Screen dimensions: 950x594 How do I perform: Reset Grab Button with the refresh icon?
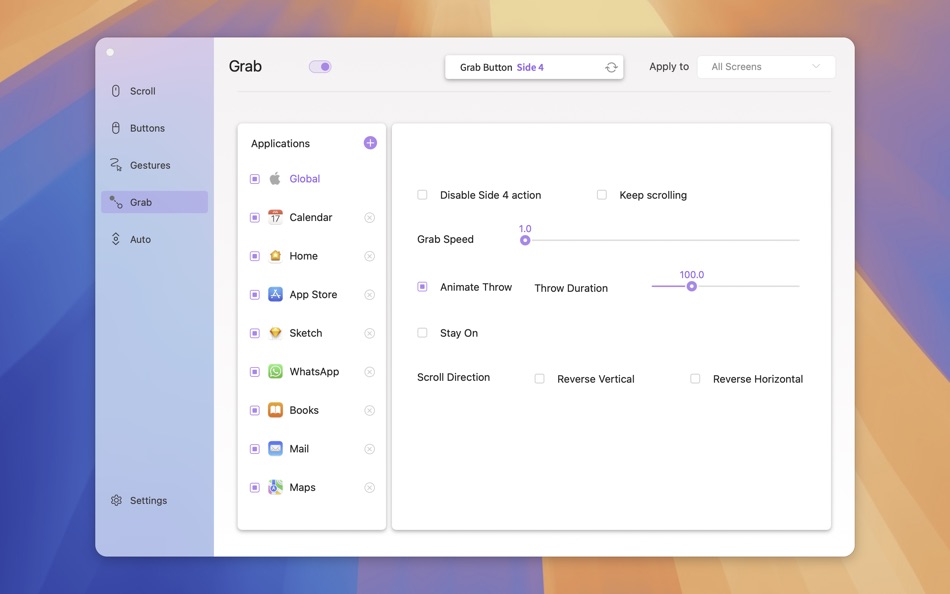click(611, 67)
